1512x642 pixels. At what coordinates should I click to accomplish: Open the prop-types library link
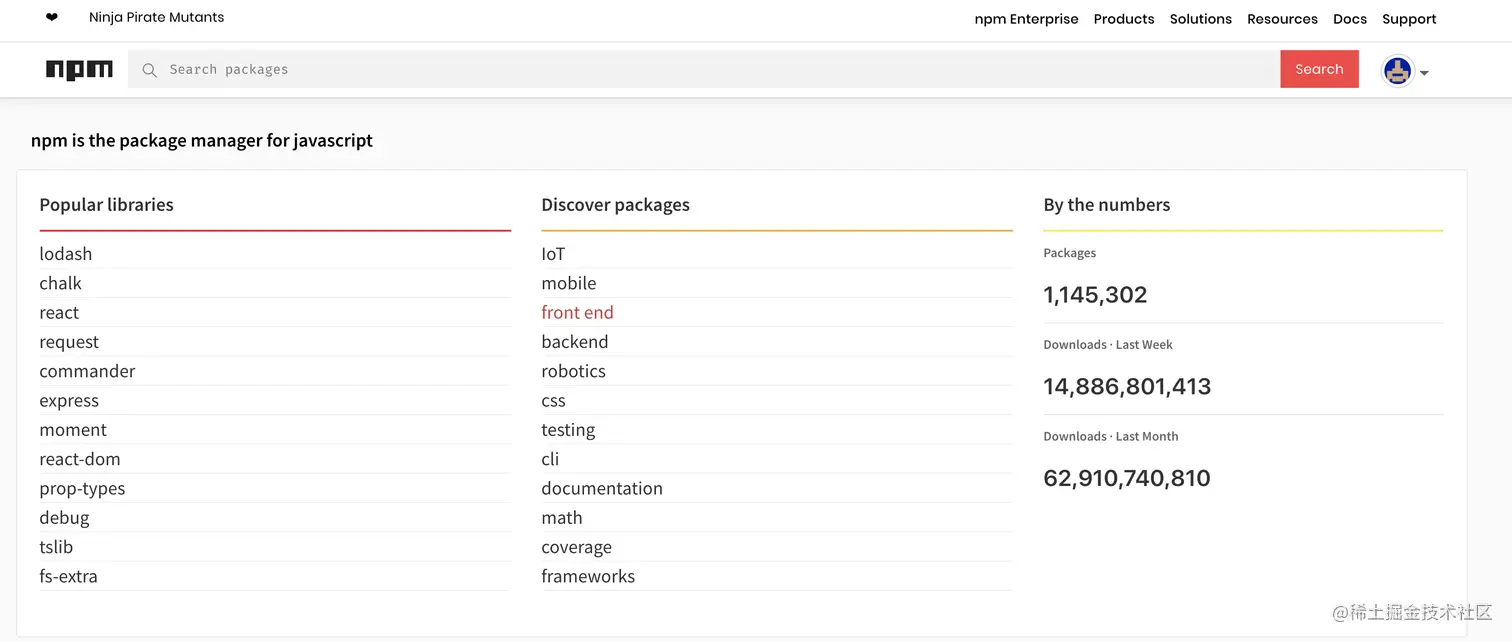(x=82, y=489)
